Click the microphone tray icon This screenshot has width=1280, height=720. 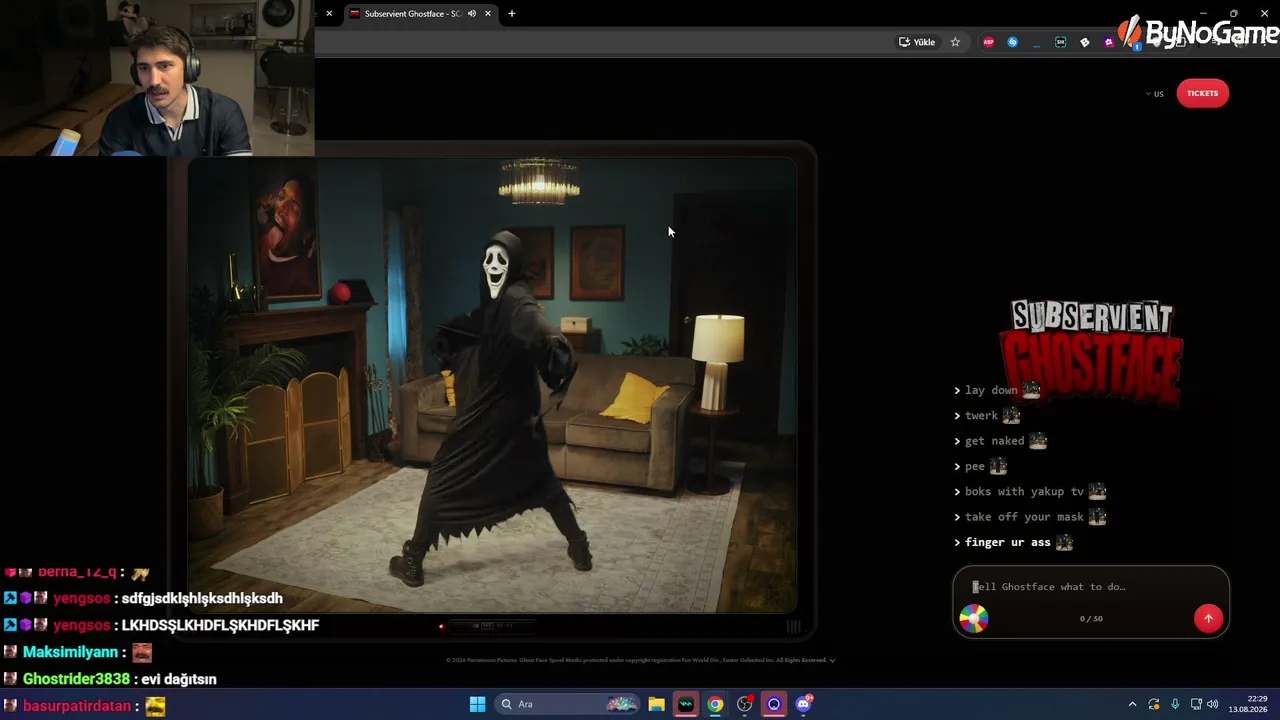[x=1175, y=704]
